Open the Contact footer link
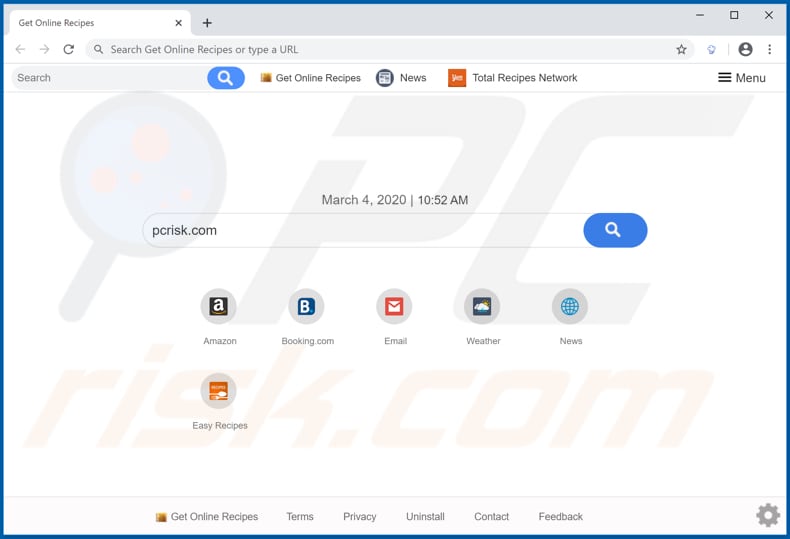Viewport: 790px width, 539px height. (x=491, y=516)
